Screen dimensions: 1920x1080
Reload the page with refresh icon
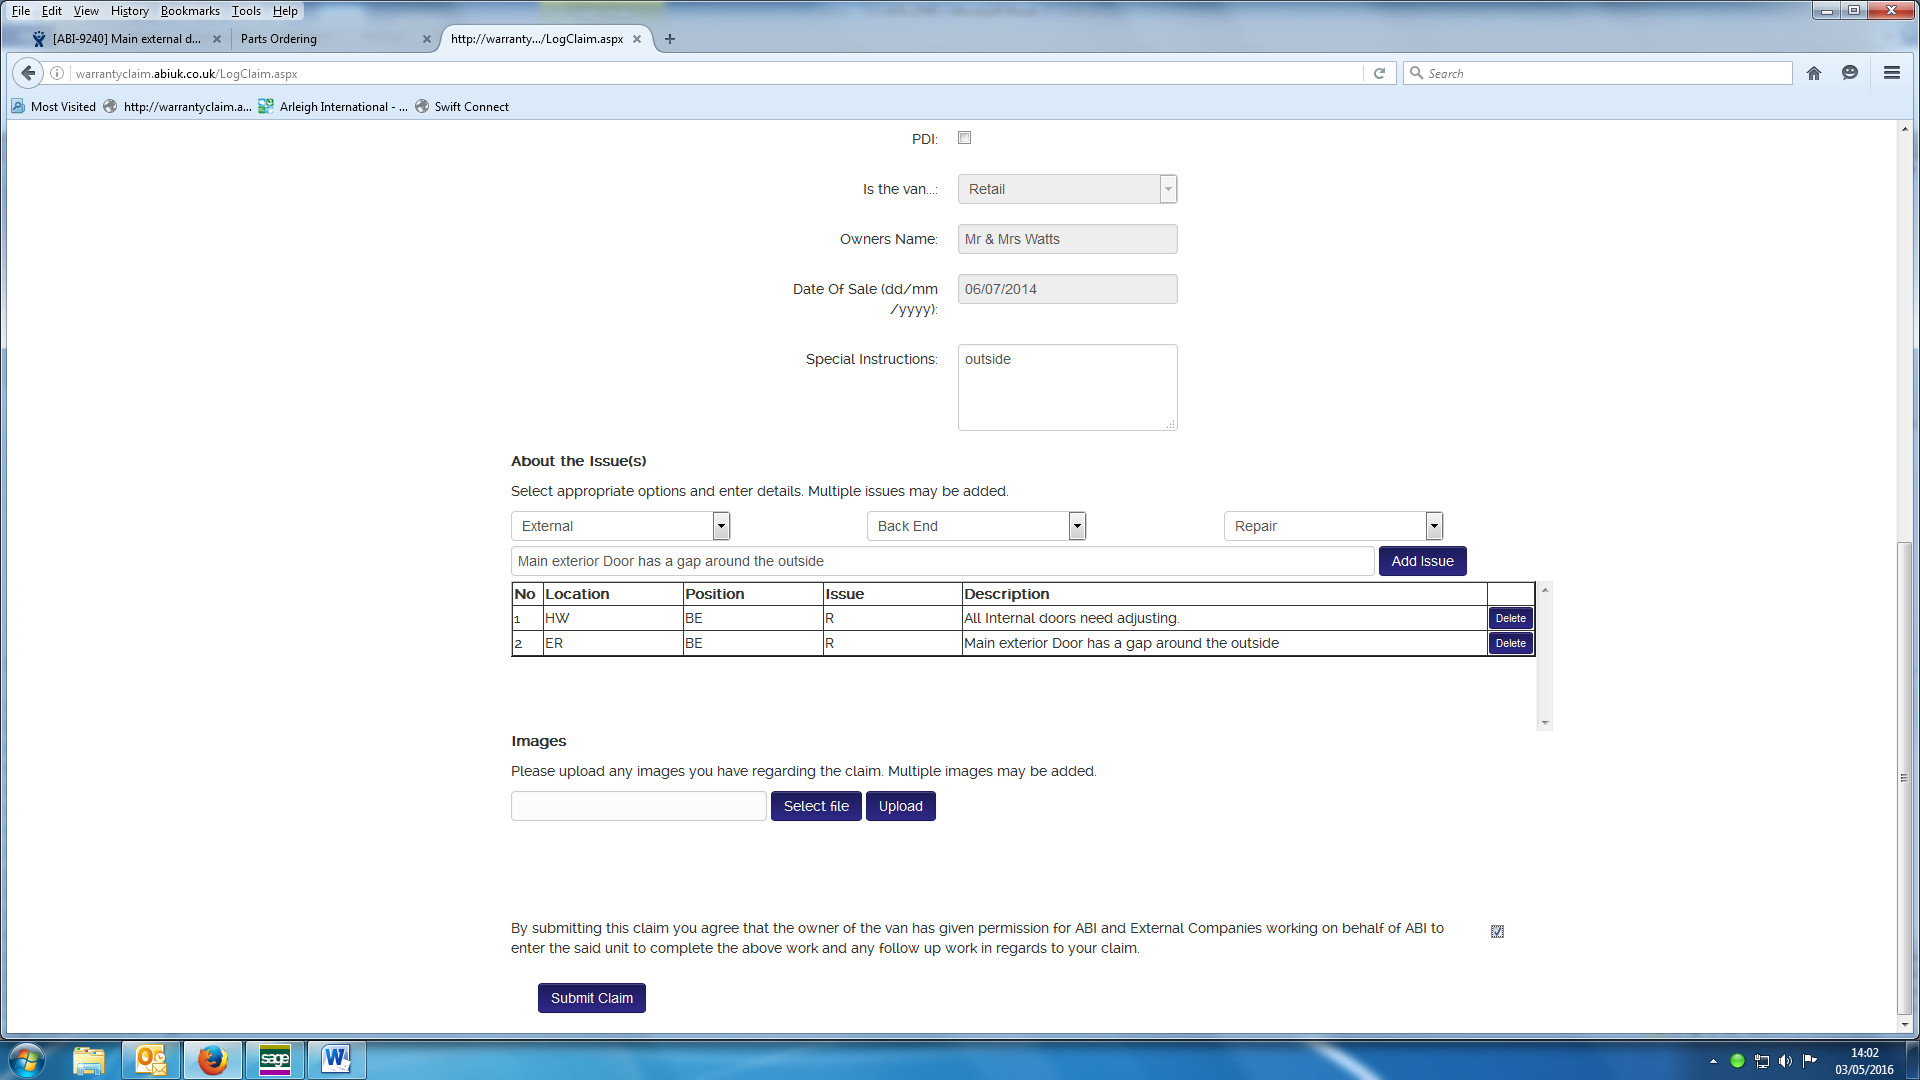1379,73
